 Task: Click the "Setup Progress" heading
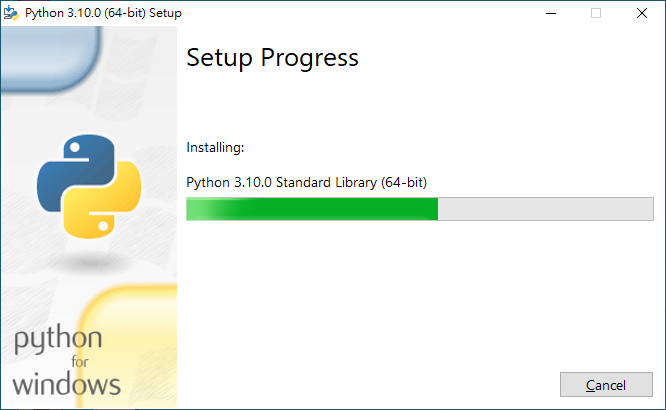pos(272,58)
